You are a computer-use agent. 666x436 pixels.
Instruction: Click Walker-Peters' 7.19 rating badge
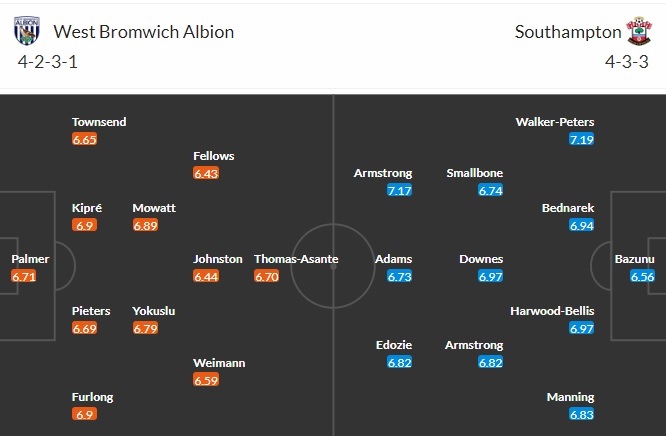point(581,140)
